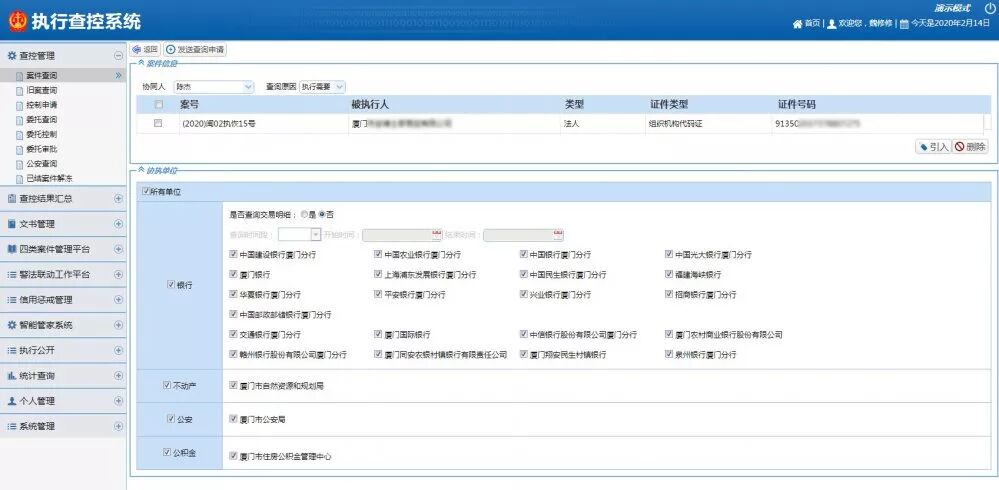Toggle the 银行 category checkbox
The height and width of the screenshot is (490, 999).
click(x=171, y=285)
